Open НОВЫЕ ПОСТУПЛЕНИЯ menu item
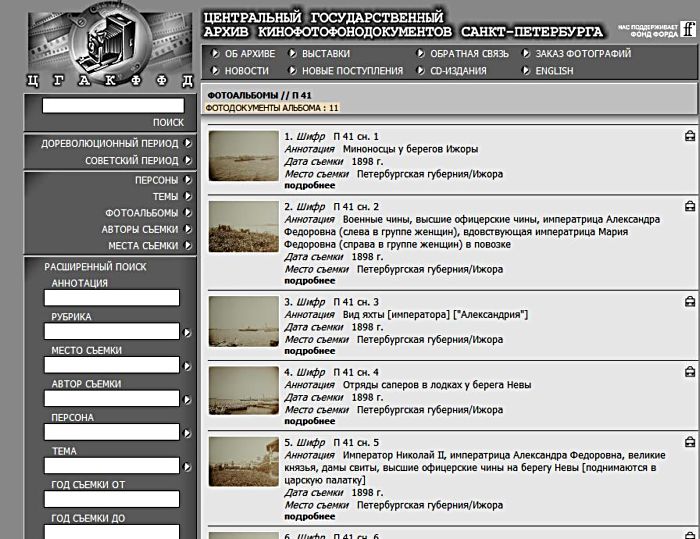The image size is (700, 539). 352,71
